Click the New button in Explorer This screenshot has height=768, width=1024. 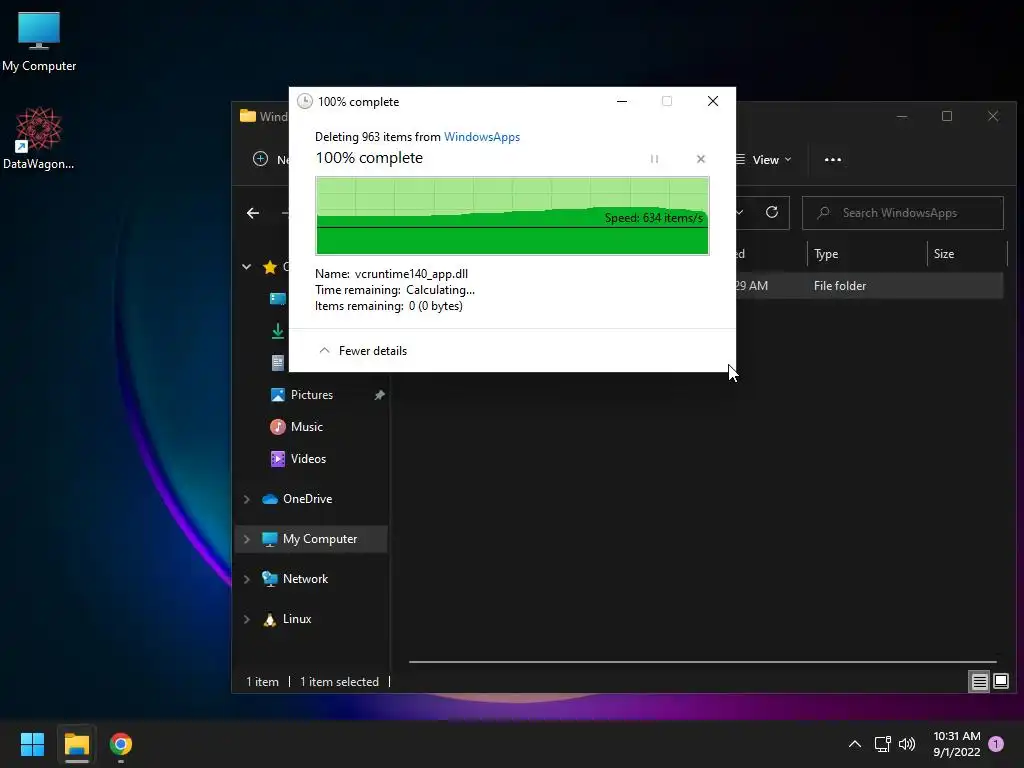(270, 159)
